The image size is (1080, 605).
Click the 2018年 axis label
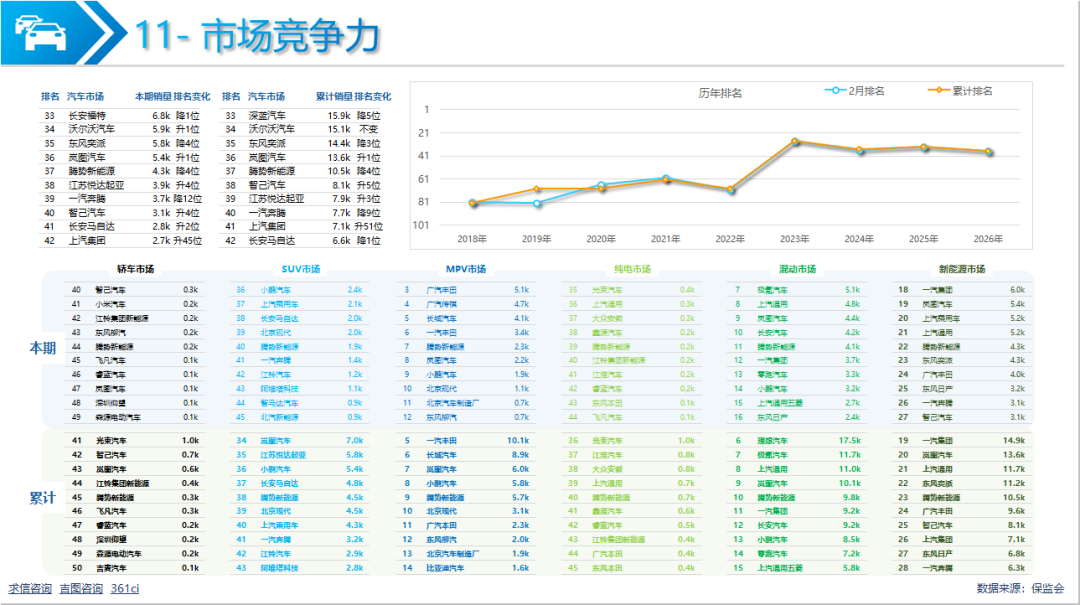(x=472, y=239)
